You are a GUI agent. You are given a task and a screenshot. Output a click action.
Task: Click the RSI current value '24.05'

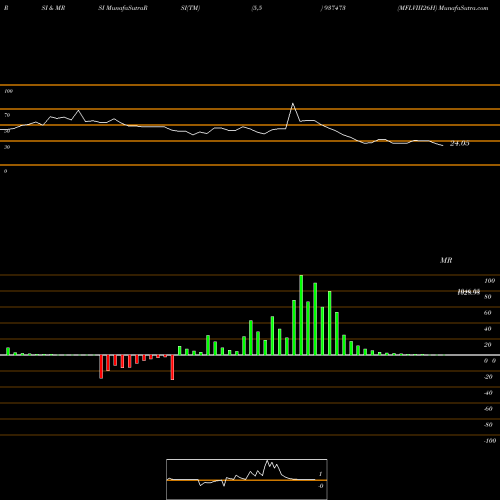pos(459,144)
